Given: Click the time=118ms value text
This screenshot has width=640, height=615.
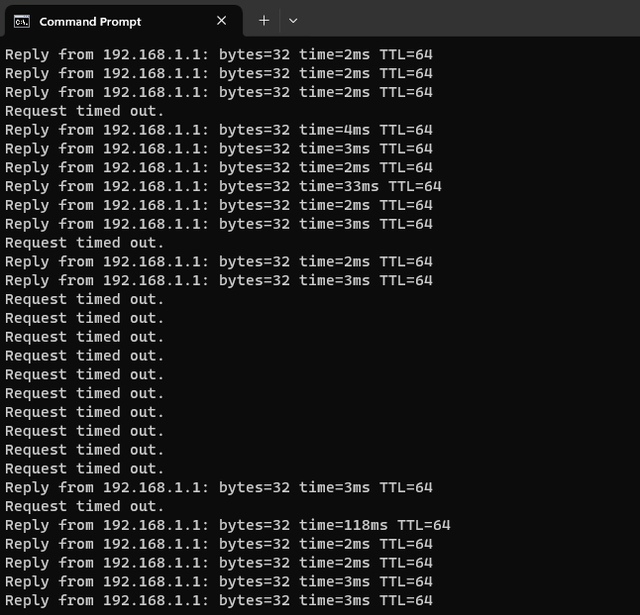Looking at the screenshot, I should [343, 525].
